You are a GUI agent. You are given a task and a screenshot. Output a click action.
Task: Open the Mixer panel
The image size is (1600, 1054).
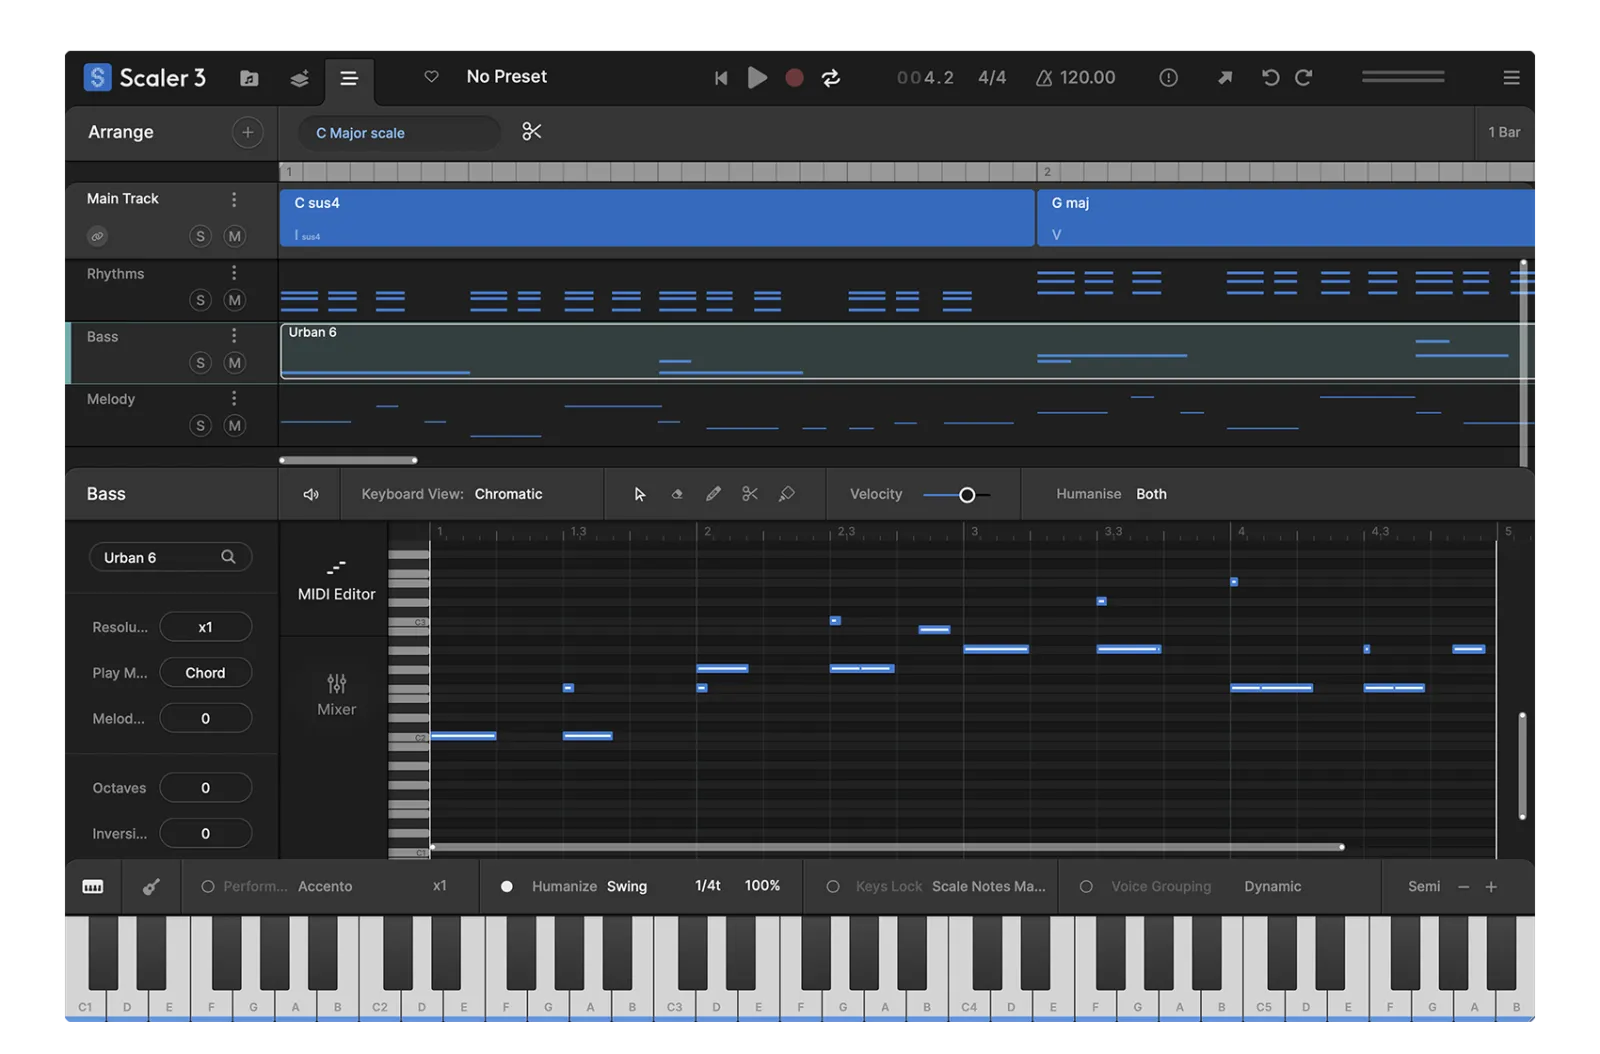coord(336,695)
